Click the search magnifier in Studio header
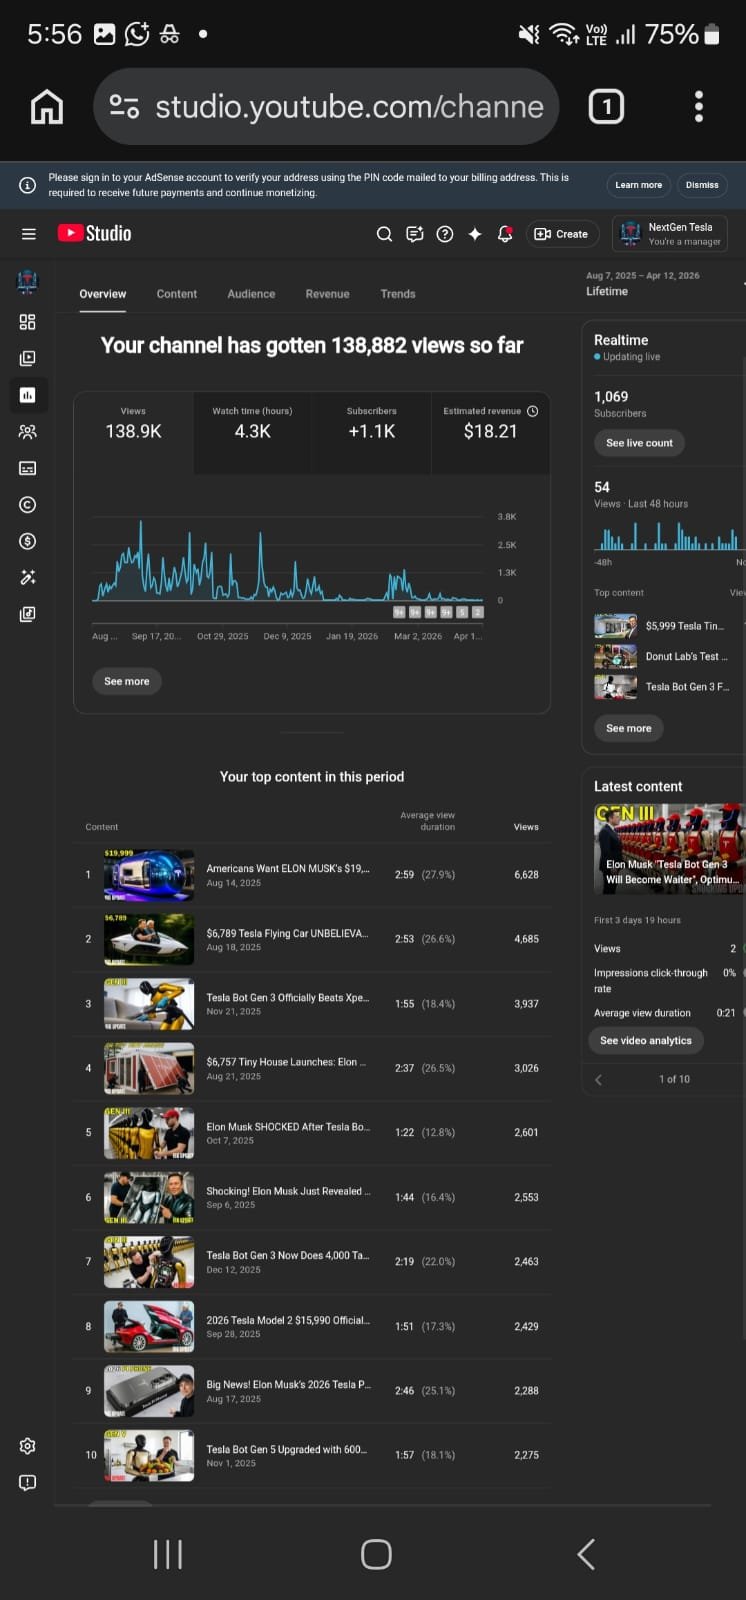The image size is (746, 1600). point(384,234)
